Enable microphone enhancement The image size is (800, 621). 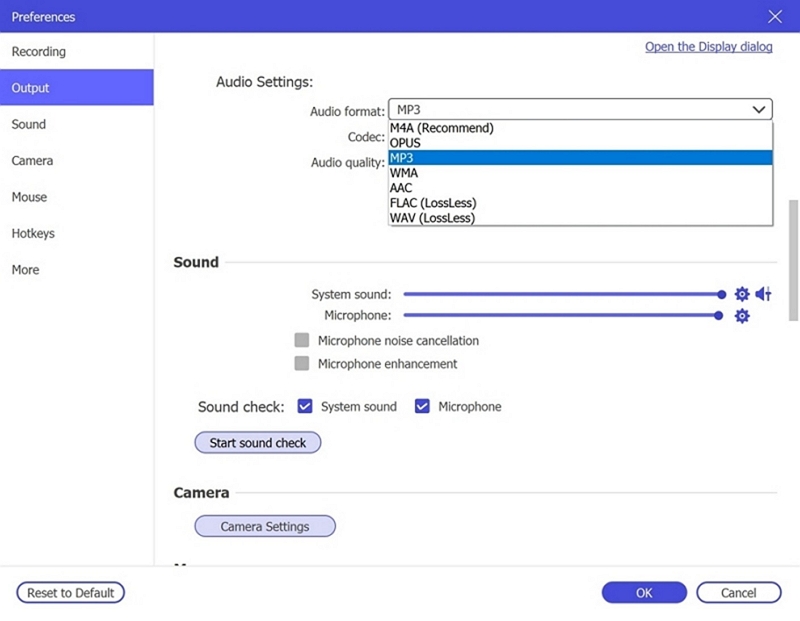click(301, 363)
